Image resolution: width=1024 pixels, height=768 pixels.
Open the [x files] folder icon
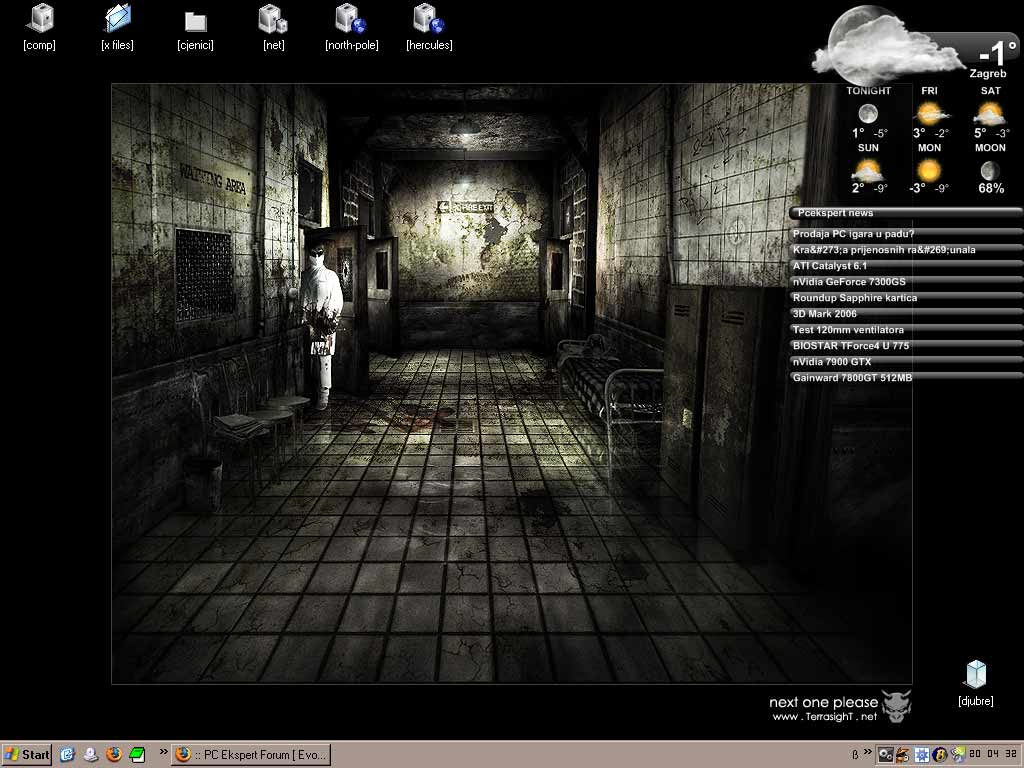pos(117,18)
